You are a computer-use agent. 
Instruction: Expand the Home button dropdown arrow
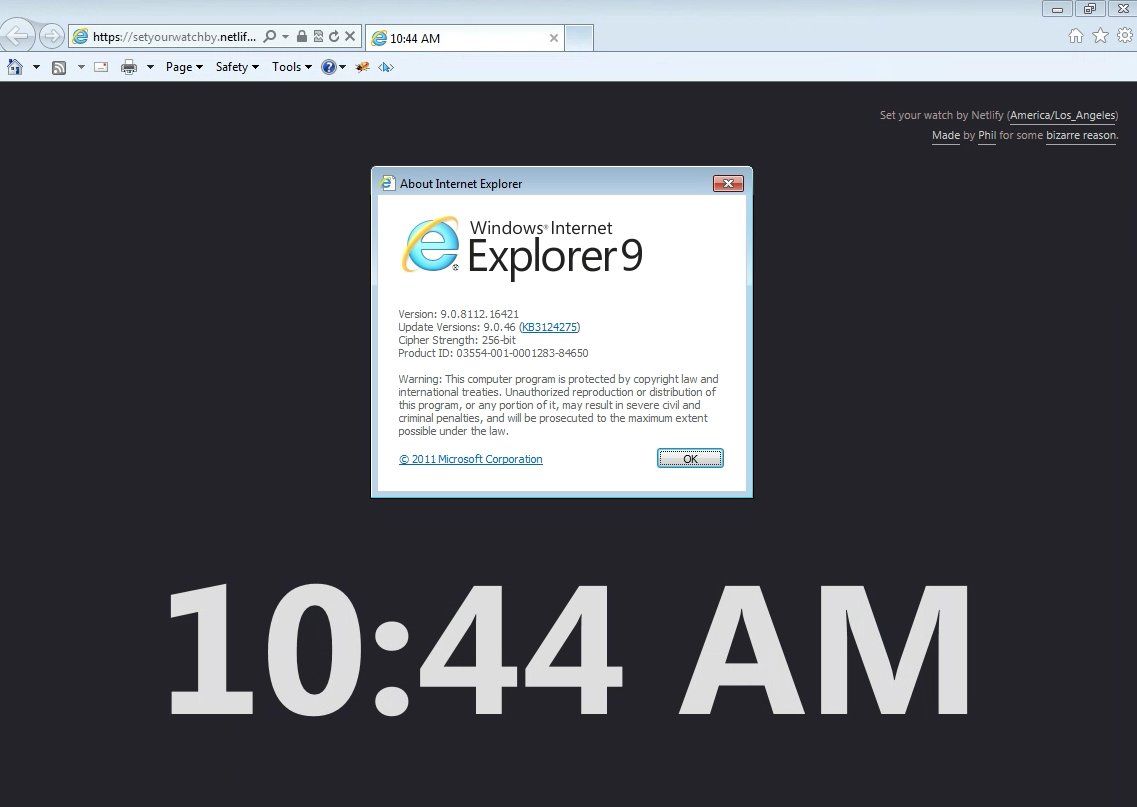[36, 67]
